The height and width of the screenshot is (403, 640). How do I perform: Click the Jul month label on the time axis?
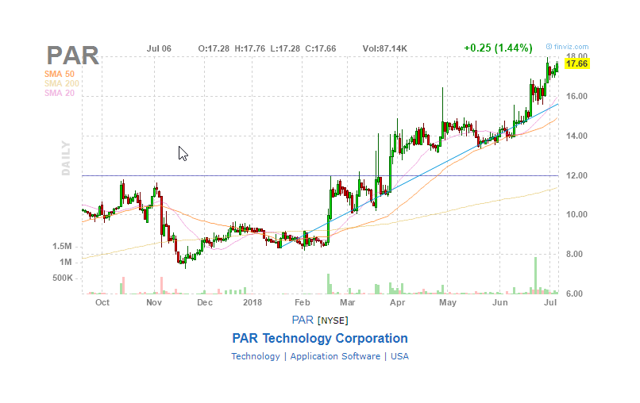(551, 303)
